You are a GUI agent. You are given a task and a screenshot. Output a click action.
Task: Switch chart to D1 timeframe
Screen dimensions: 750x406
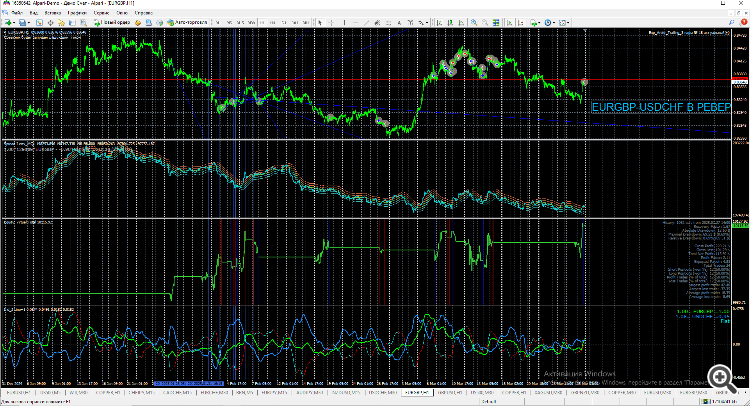point(284,22)
